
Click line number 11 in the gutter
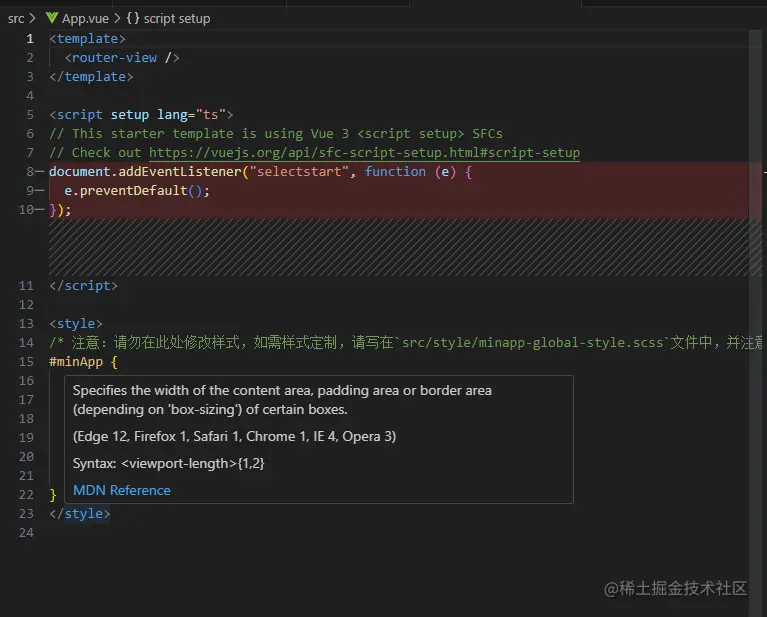click(x=26, y=286)
